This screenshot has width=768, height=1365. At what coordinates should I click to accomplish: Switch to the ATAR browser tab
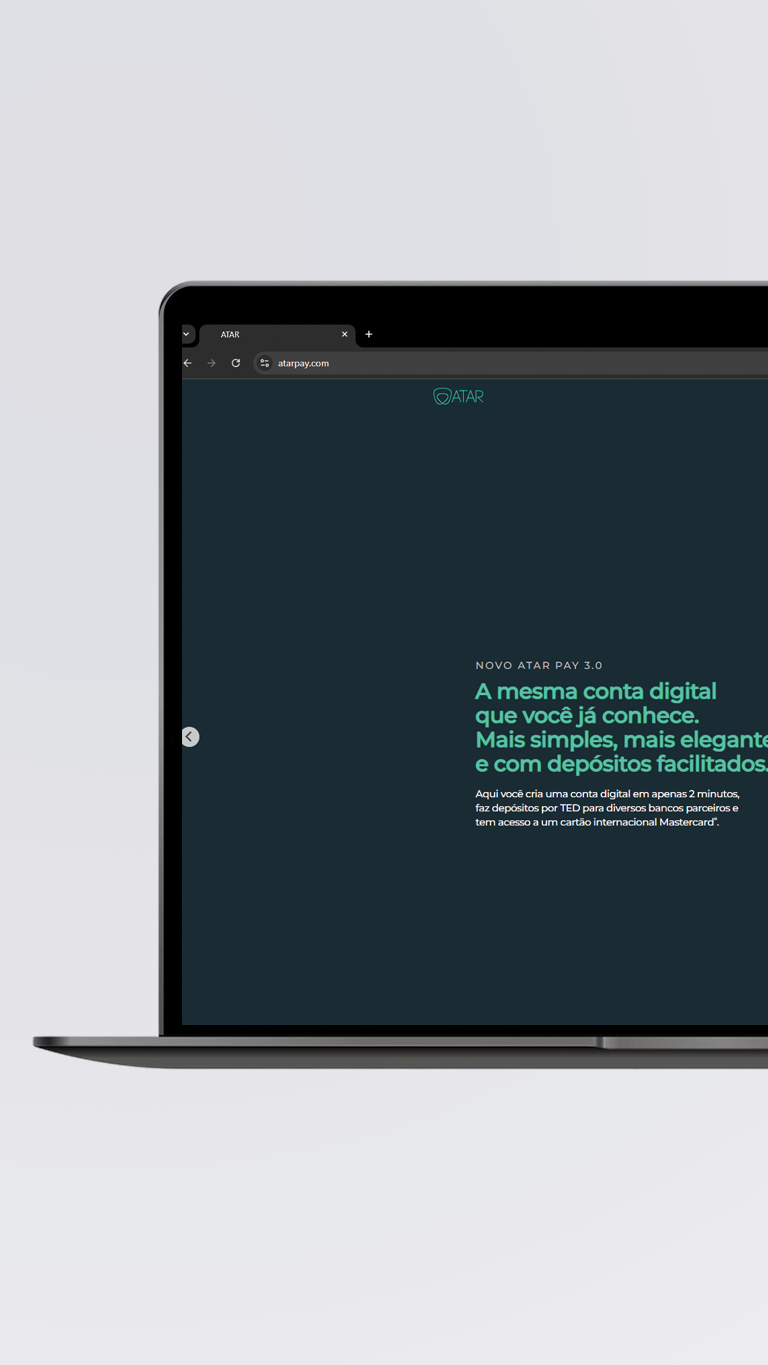click(x=260, y=335)
